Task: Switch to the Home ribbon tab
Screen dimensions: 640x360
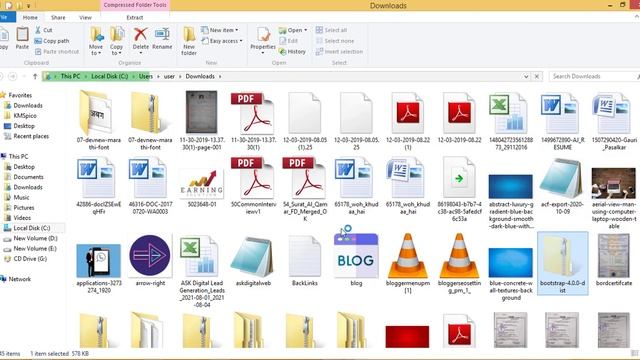Action: 30,18
